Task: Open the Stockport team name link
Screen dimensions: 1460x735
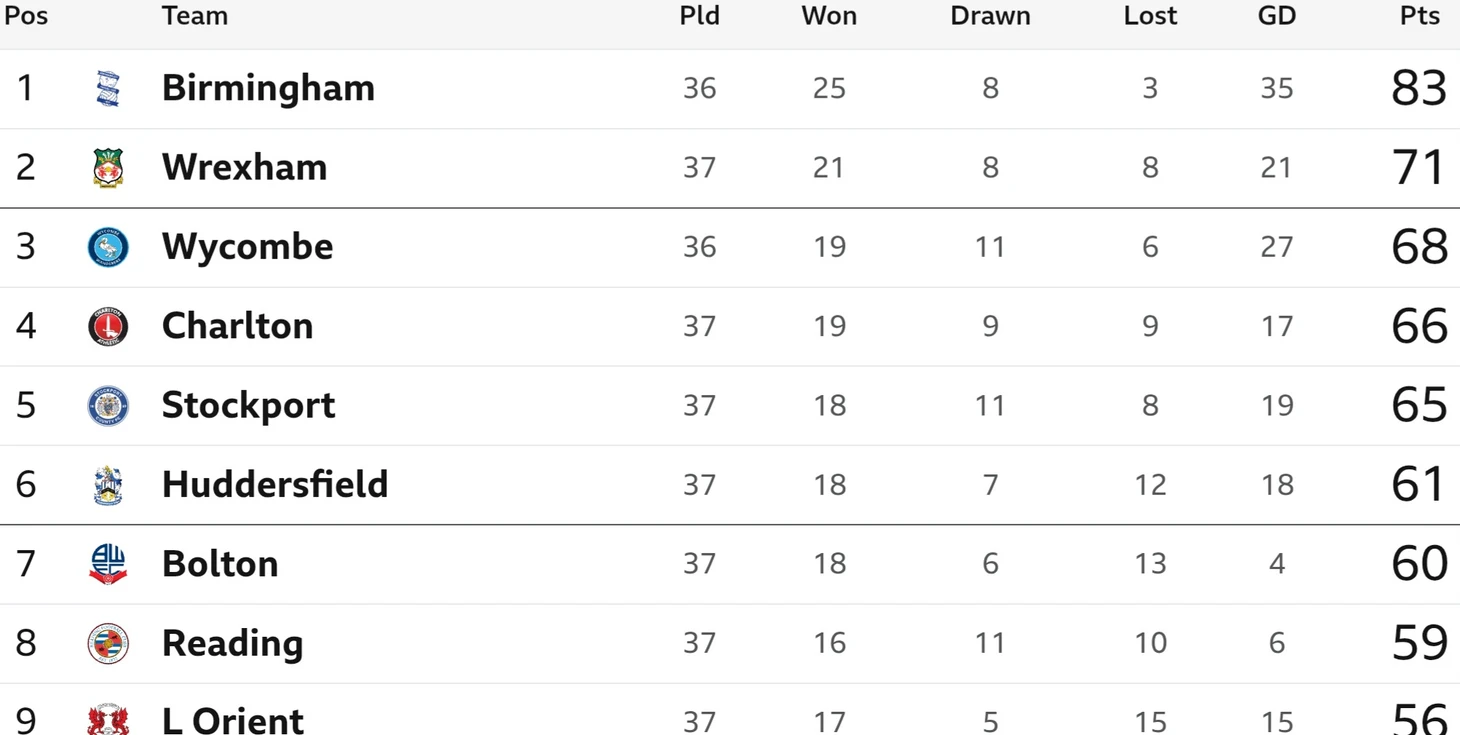Action: (x=248, y=405)
